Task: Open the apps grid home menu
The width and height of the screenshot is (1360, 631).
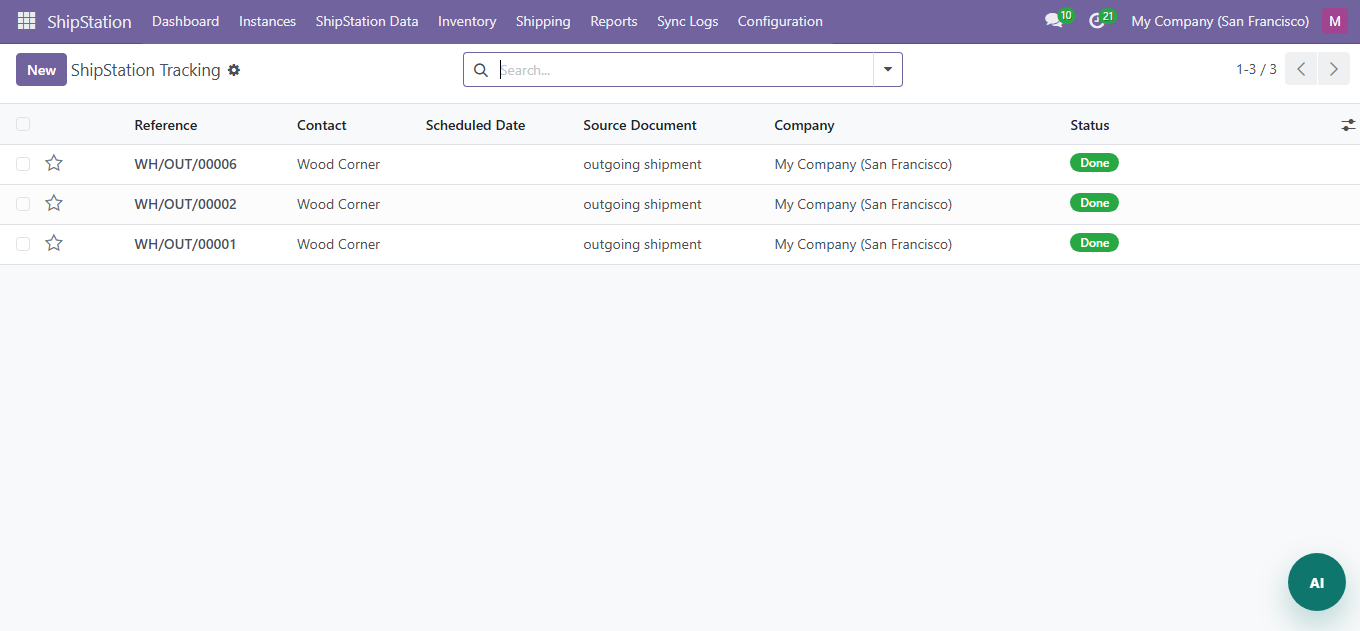Action: point(26,21)
